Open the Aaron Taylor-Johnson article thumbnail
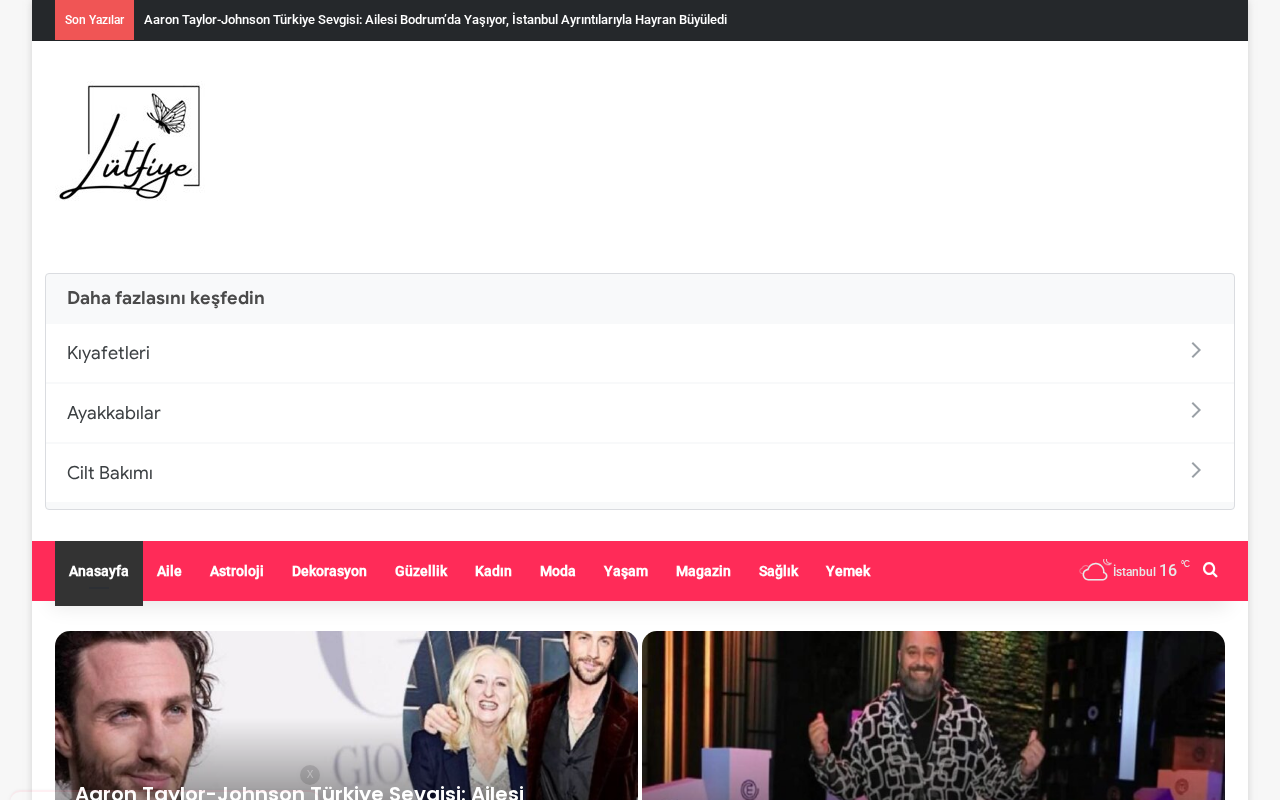 tap(346, 715)
